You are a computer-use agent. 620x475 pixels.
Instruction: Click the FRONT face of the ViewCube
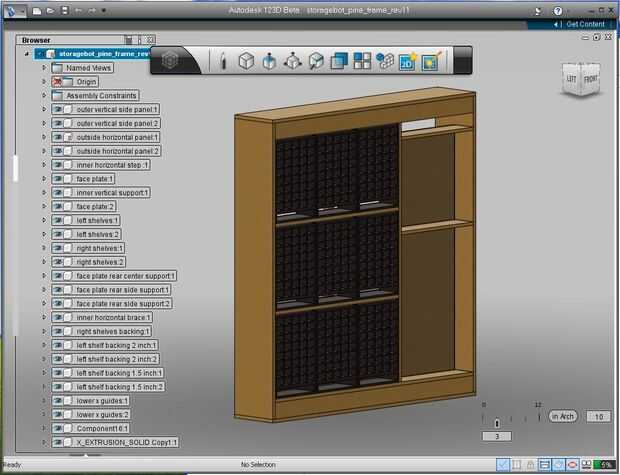coord(590,79)
